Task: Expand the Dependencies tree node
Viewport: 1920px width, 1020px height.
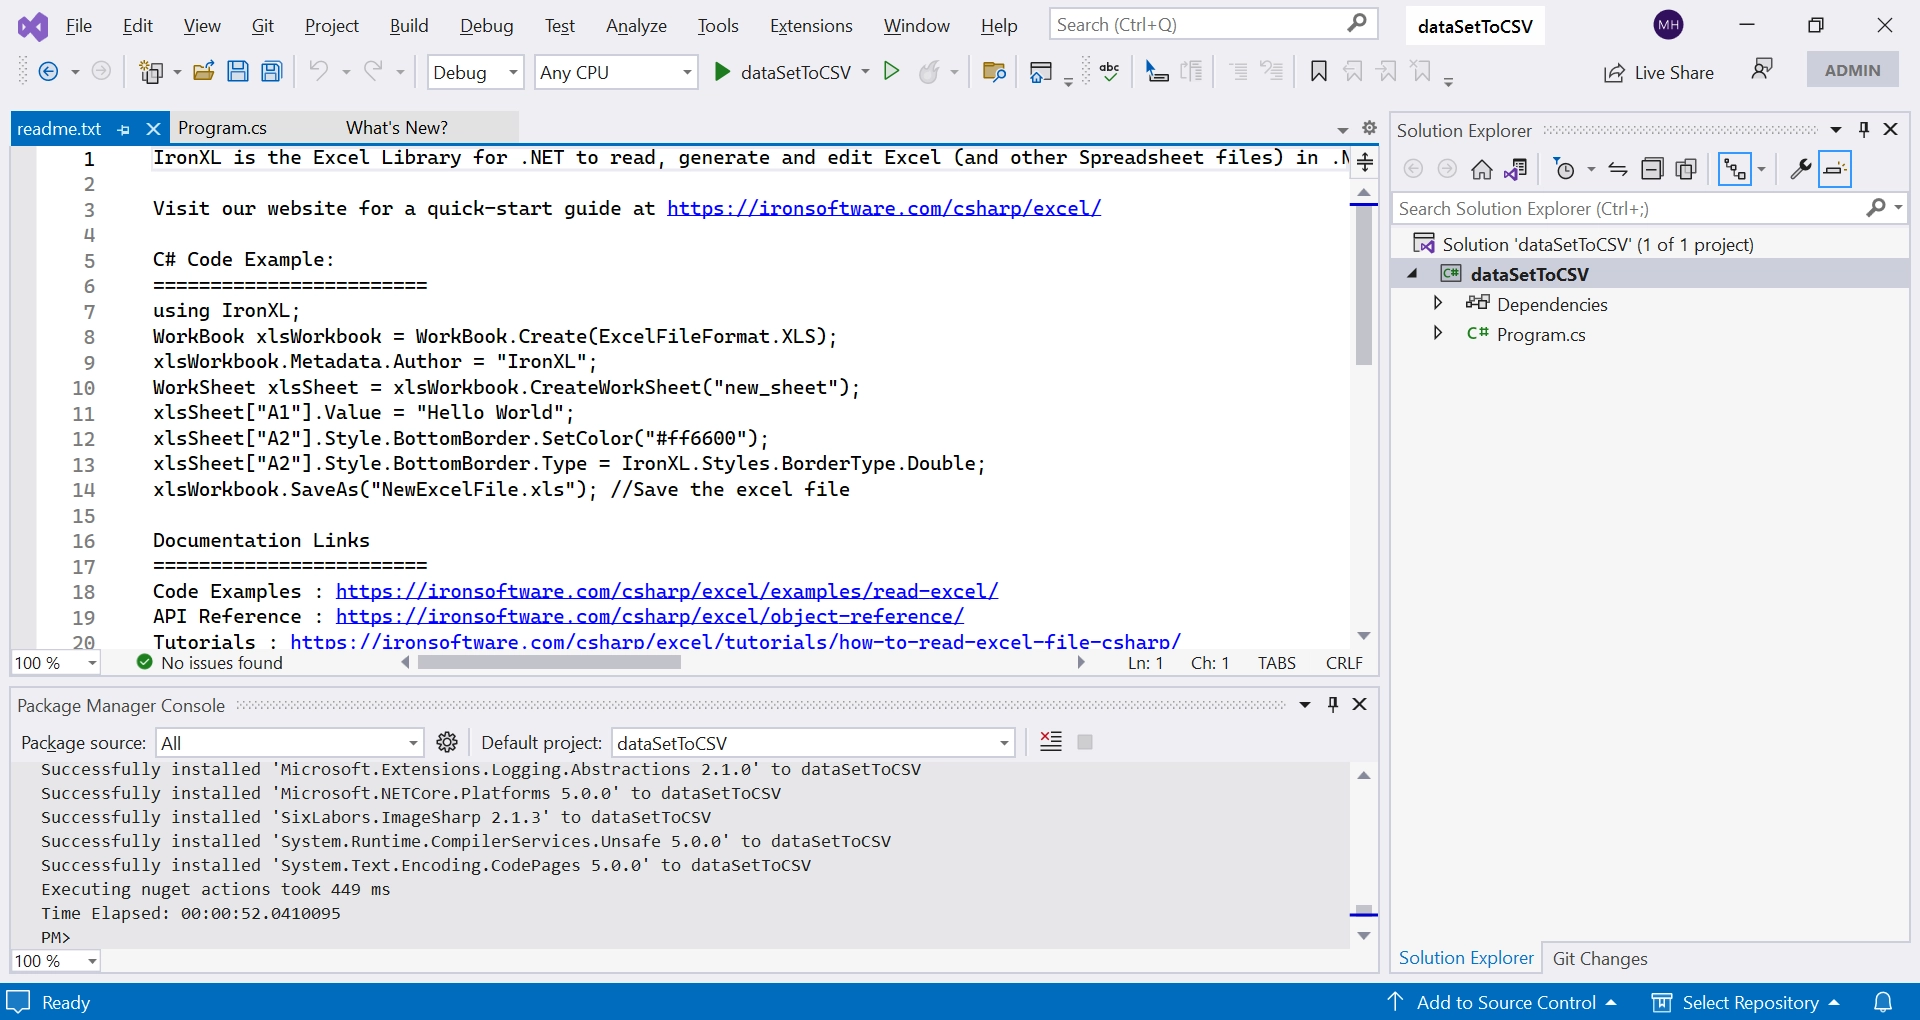Action: click(x=1438, y=303)
